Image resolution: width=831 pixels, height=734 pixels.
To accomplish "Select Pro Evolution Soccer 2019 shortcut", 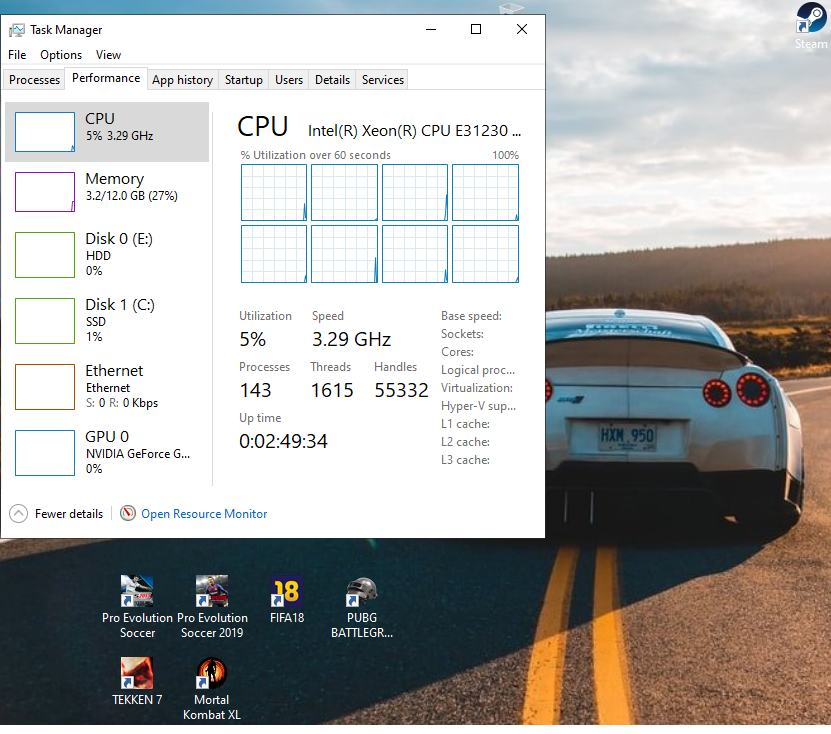I will point(212,593).
